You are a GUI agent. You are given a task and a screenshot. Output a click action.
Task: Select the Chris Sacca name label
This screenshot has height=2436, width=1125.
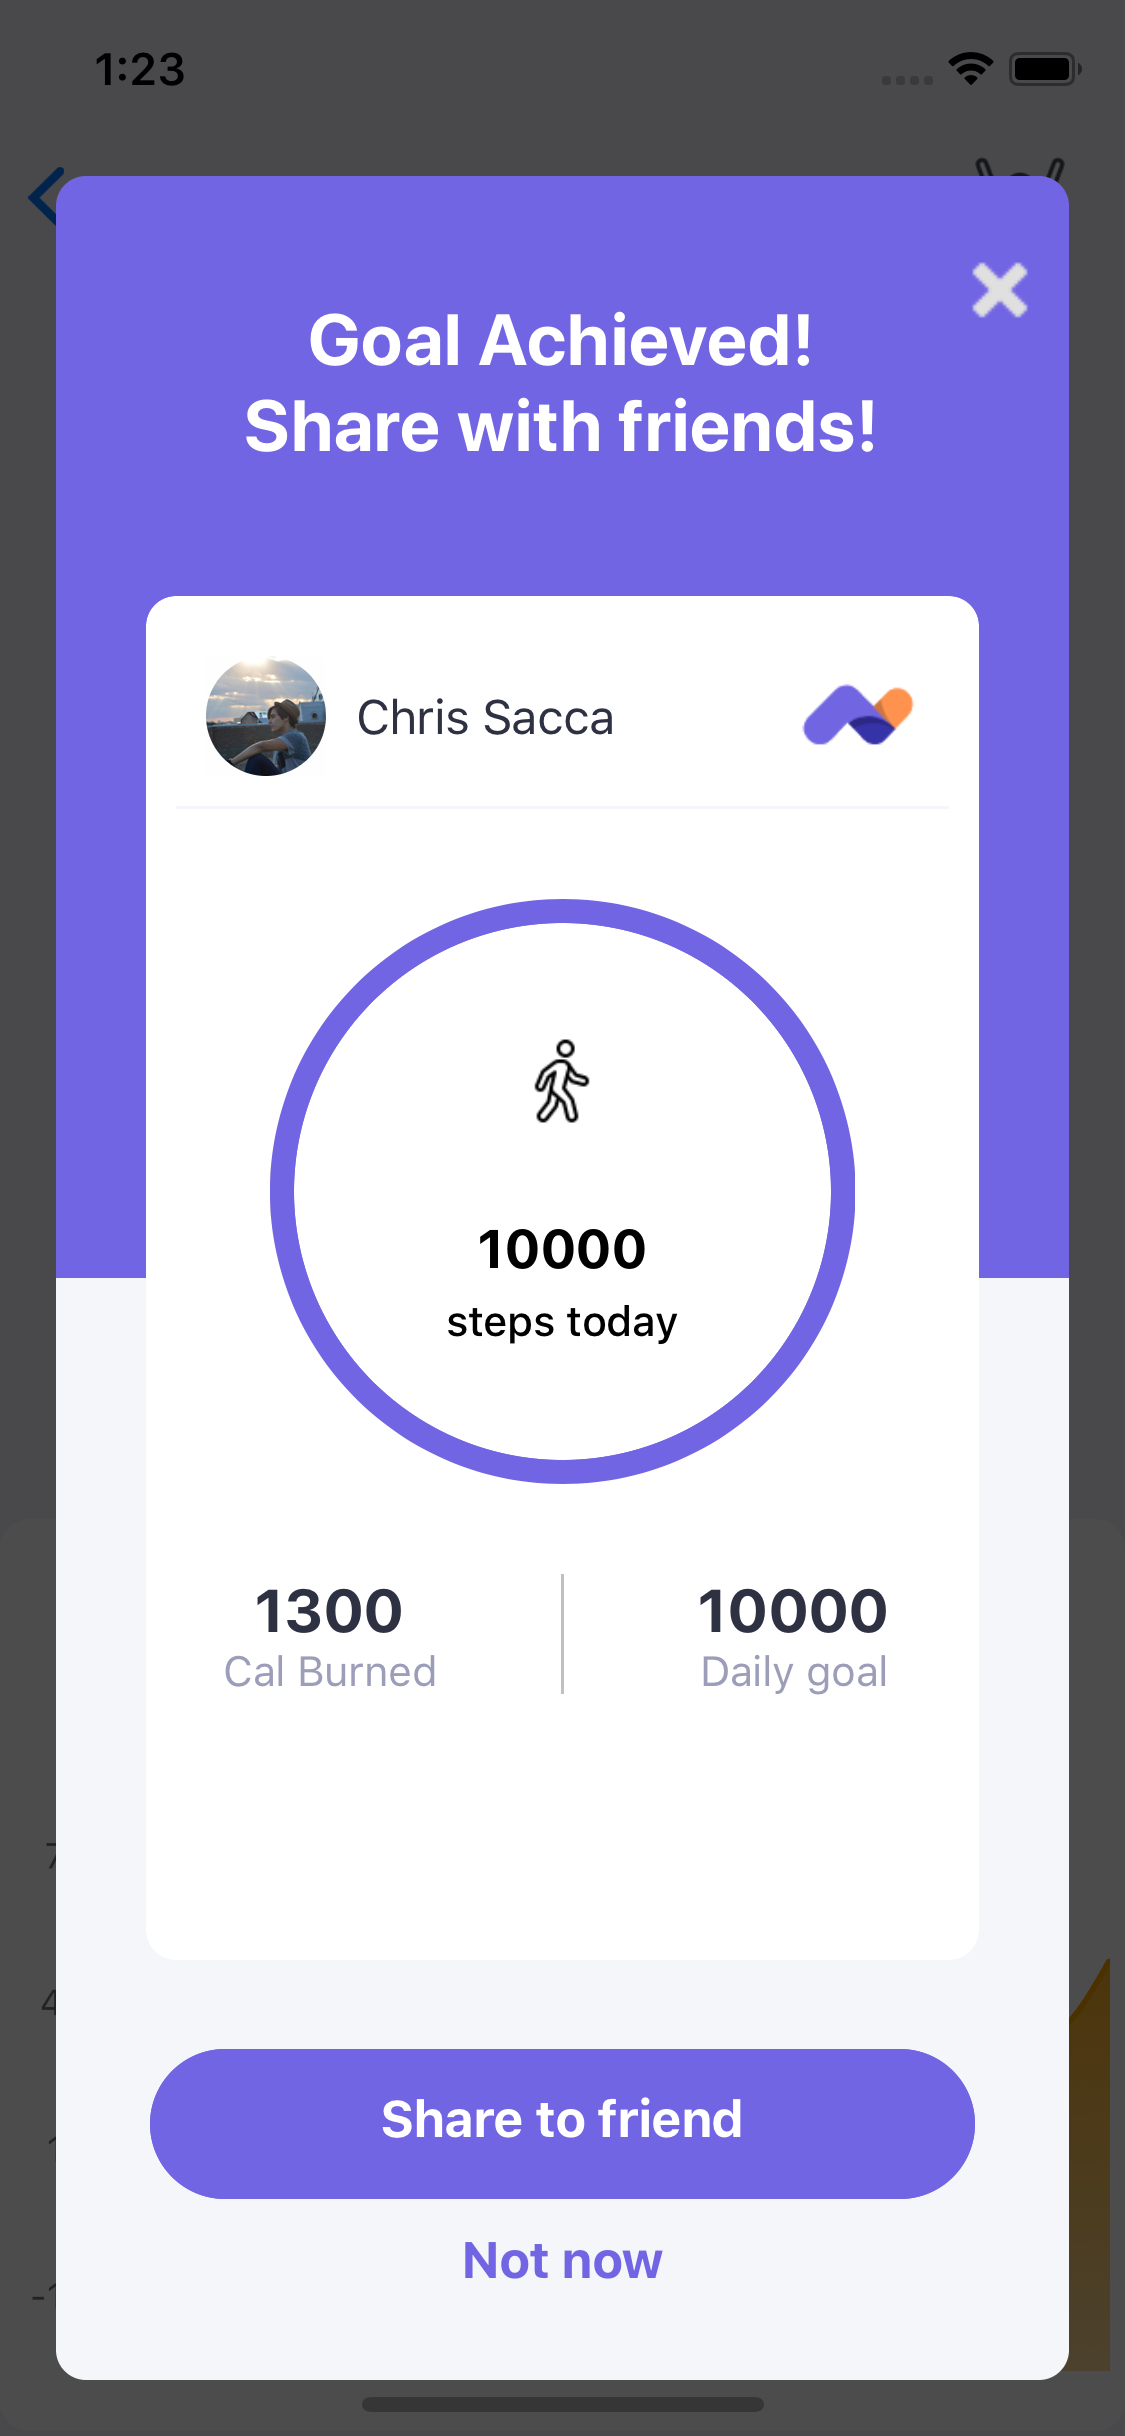point(485,718)
